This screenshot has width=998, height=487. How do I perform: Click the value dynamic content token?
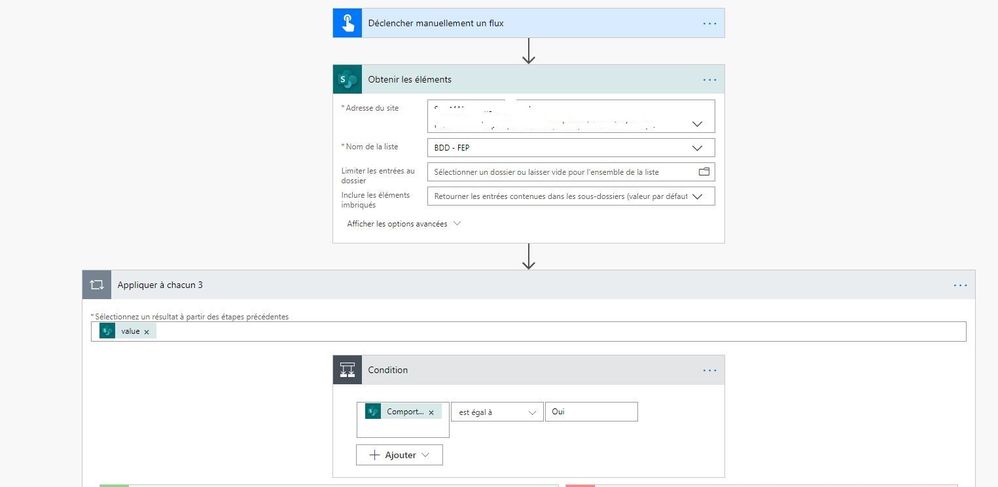tap(127, 332)
